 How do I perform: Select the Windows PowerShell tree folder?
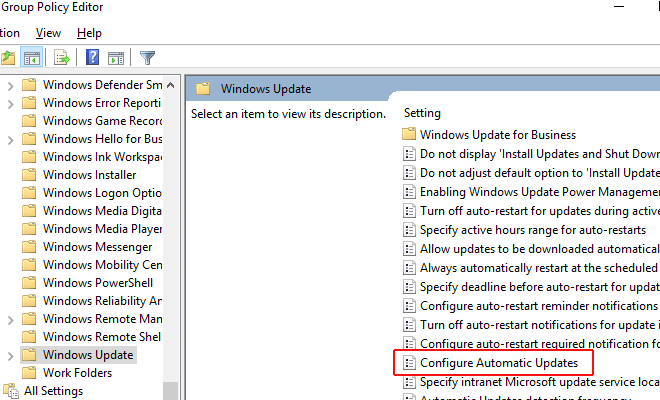click(x=98, y=283)
